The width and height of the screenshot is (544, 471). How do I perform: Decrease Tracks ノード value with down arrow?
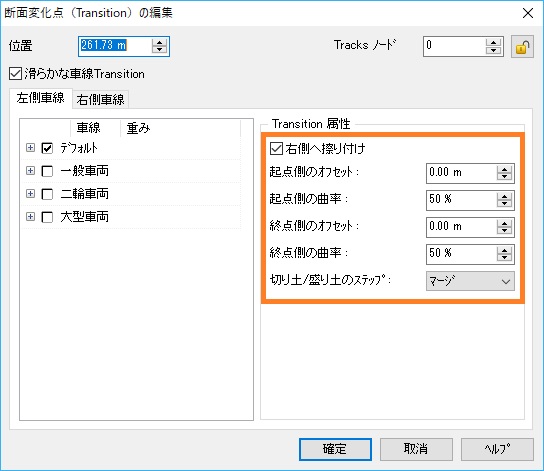pos(493,50)
